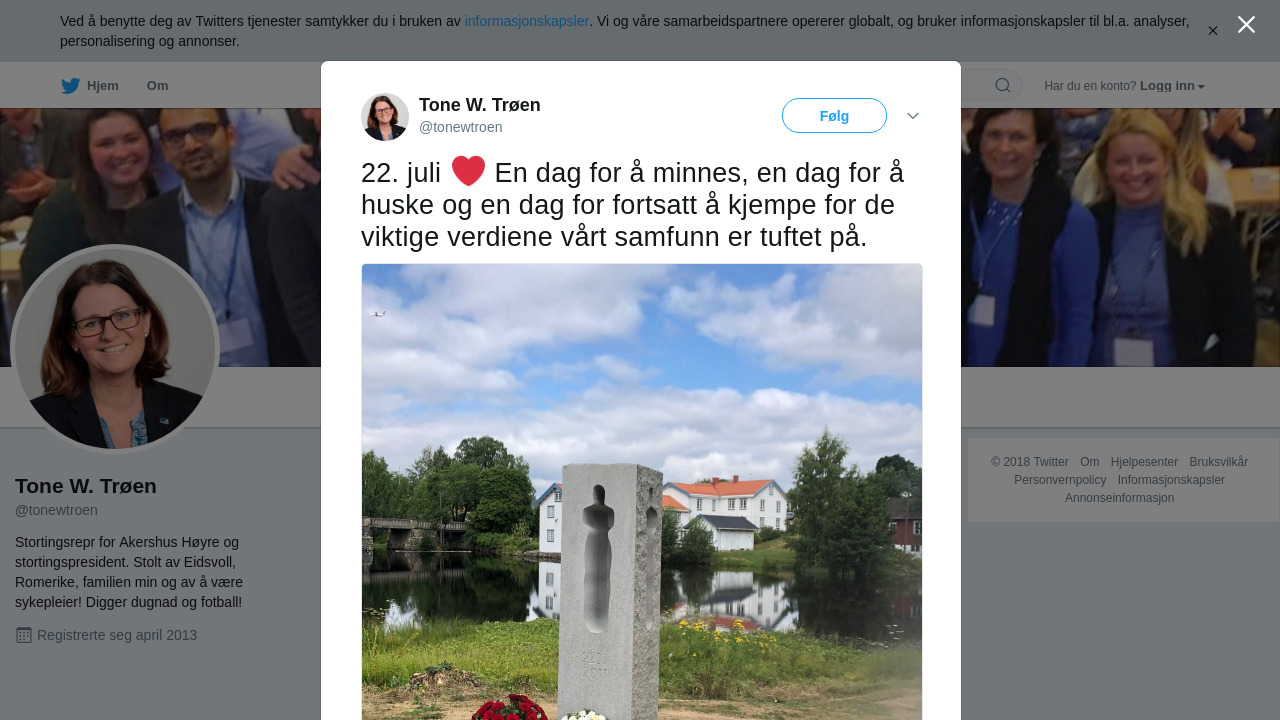Open Personvernpolicy footer link
Viewport: 1280px width, 720px height.
click(x=1060, y=480)
